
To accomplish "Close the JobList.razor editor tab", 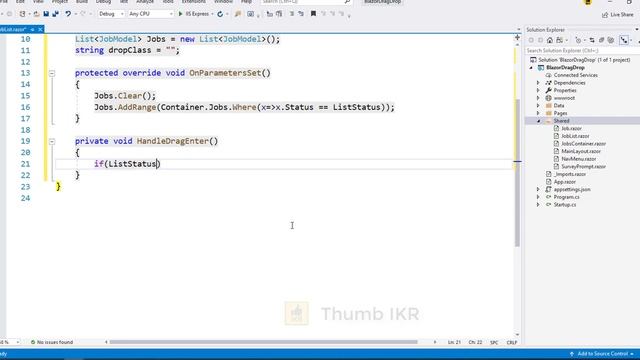I will click(x=40, y=29).
